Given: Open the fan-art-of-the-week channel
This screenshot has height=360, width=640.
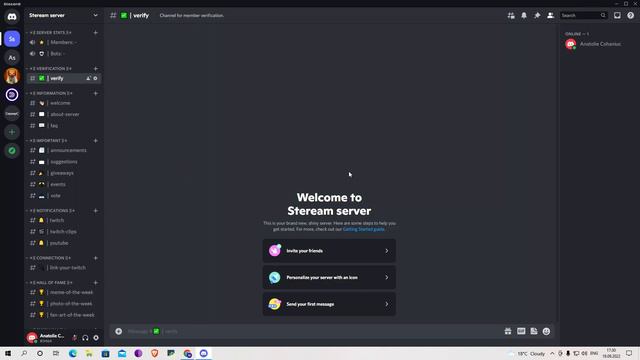Looking at the screenshot, I should tap(64, 315).
